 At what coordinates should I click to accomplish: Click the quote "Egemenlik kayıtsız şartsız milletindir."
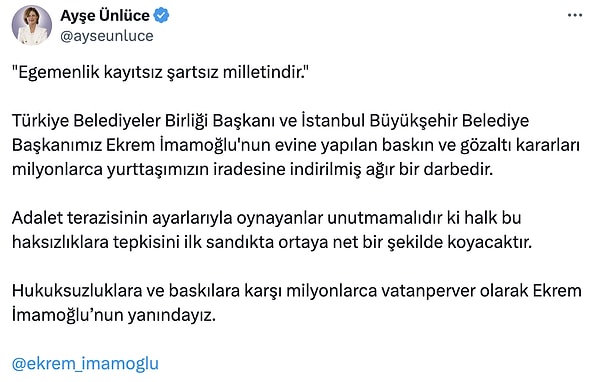pos(160,72)
